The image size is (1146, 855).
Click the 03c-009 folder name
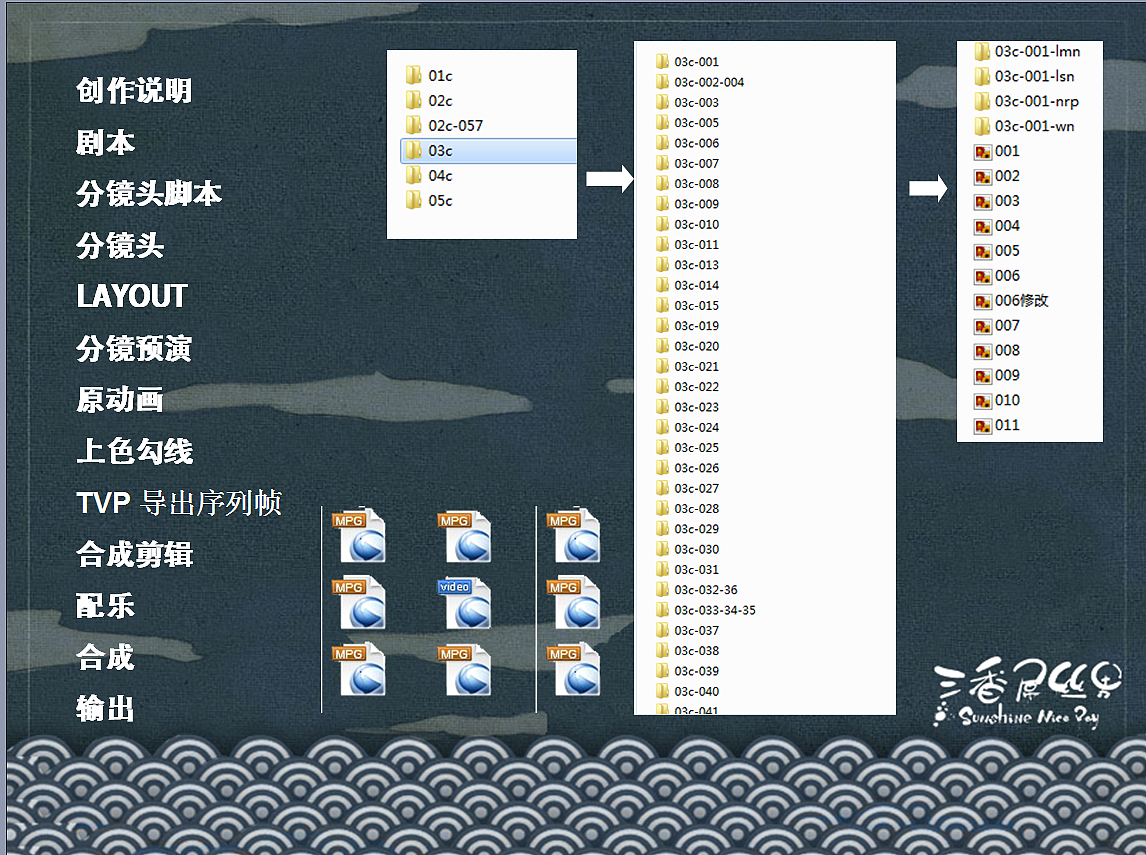point(697,204)
